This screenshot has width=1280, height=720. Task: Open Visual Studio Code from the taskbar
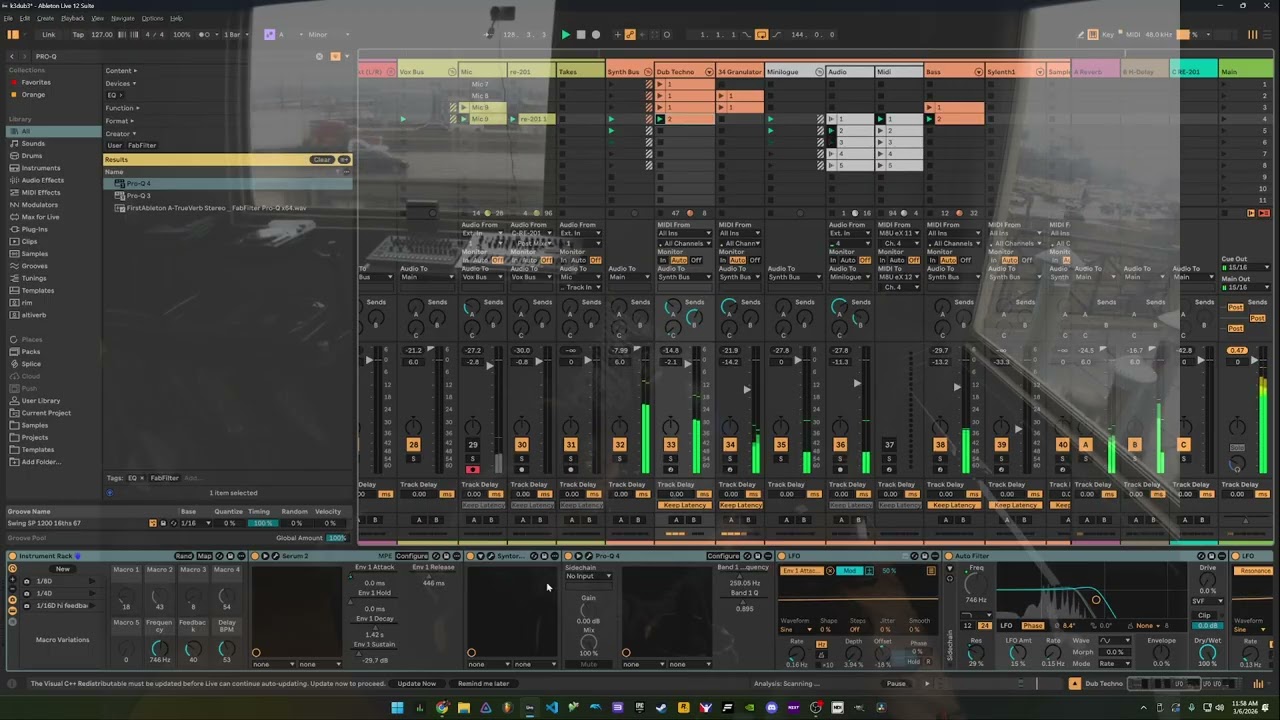(552, 708)
